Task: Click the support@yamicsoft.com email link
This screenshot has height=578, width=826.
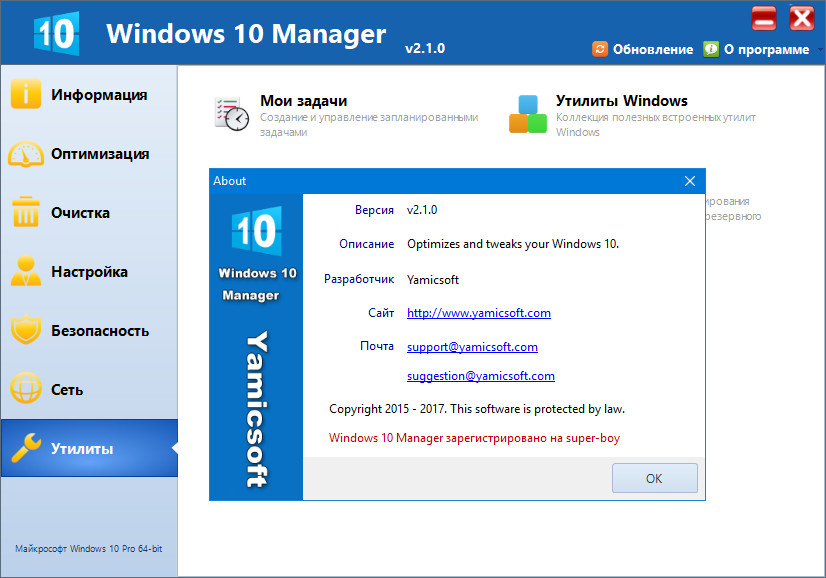Action: click(x=471, y=346)
